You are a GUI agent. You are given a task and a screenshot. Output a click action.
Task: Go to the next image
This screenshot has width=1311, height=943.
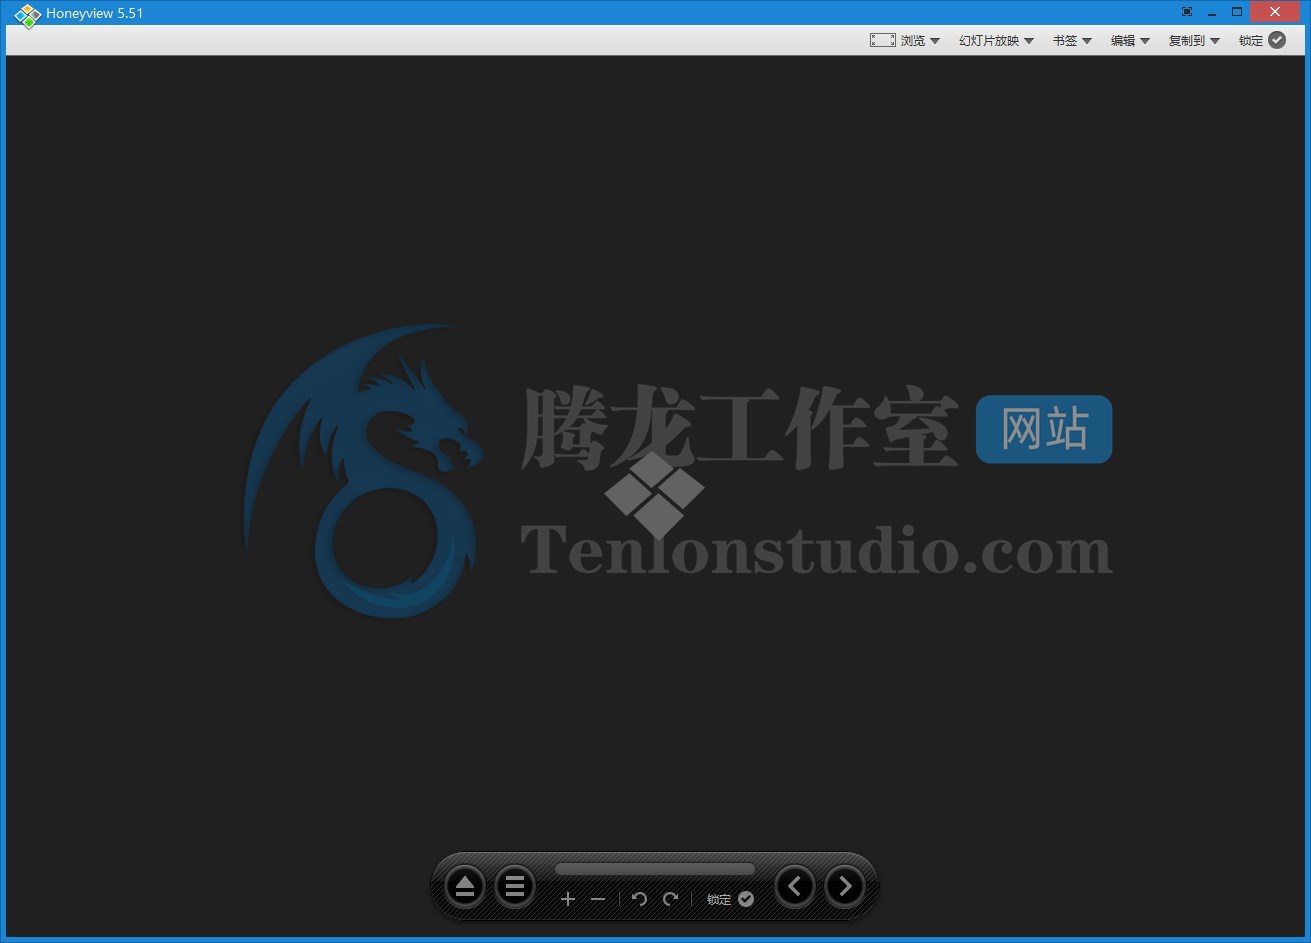point(845,886)
